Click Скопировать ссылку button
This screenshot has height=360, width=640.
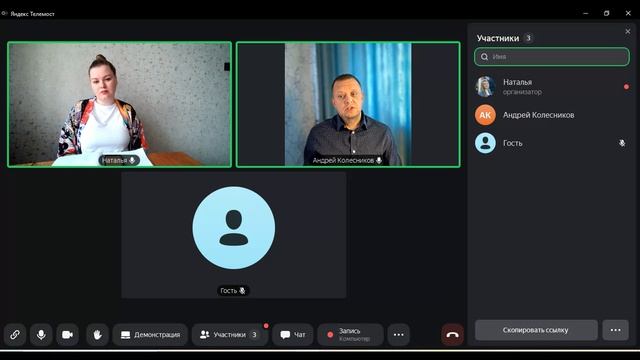click(536, 330)
